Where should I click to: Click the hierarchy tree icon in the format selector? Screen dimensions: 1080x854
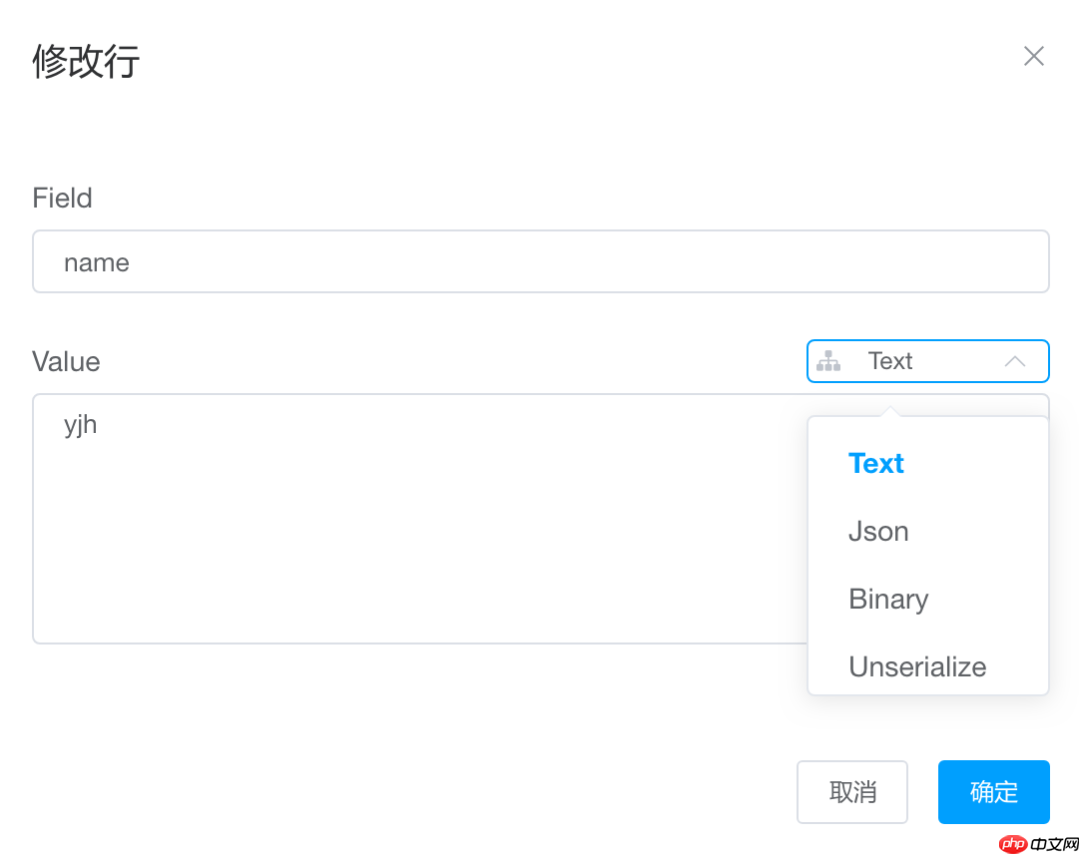(828, 361)
